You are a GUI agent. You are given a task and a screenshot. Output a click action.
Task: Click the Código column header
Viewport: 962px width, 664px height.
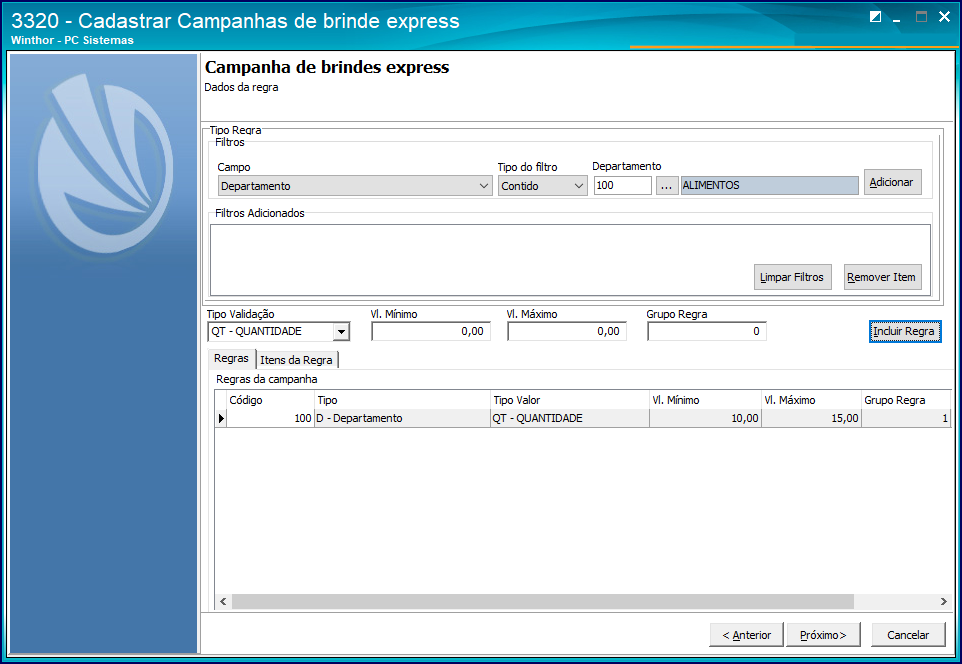pos(270,400)
